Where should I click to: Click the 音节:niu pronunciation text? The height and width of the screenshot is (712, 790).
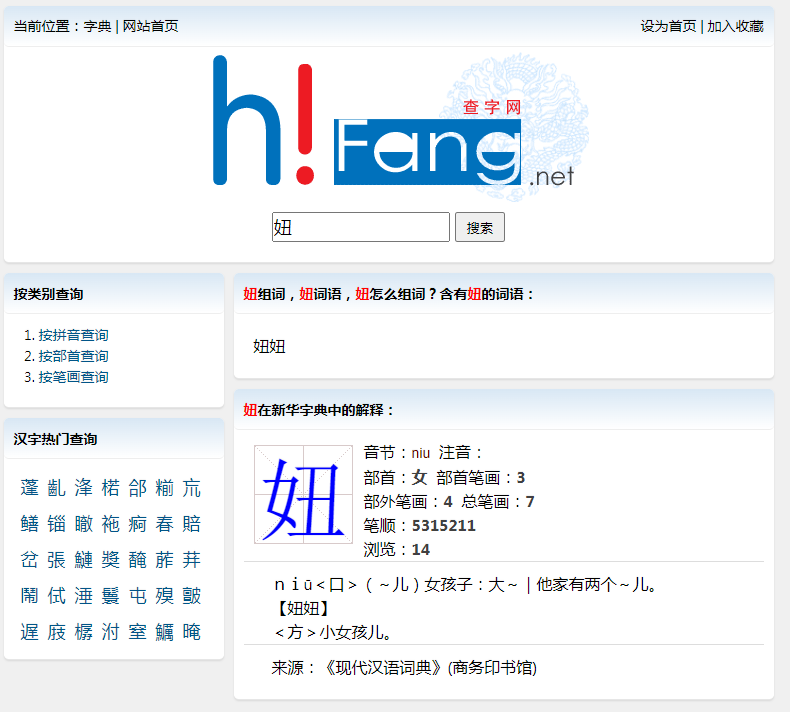397,452
